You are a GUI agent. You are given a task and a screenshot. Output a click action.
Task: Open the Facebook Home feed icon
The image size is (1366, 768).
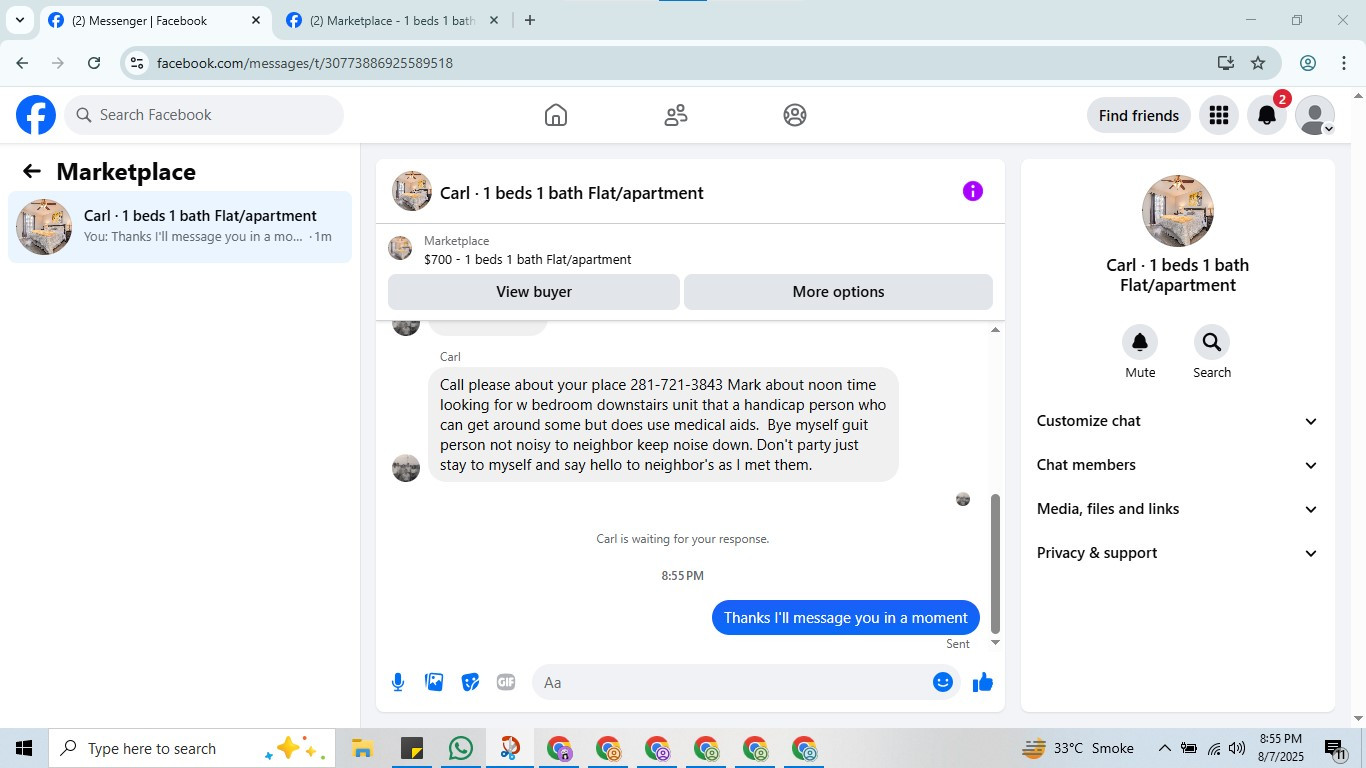coord(556,115)
